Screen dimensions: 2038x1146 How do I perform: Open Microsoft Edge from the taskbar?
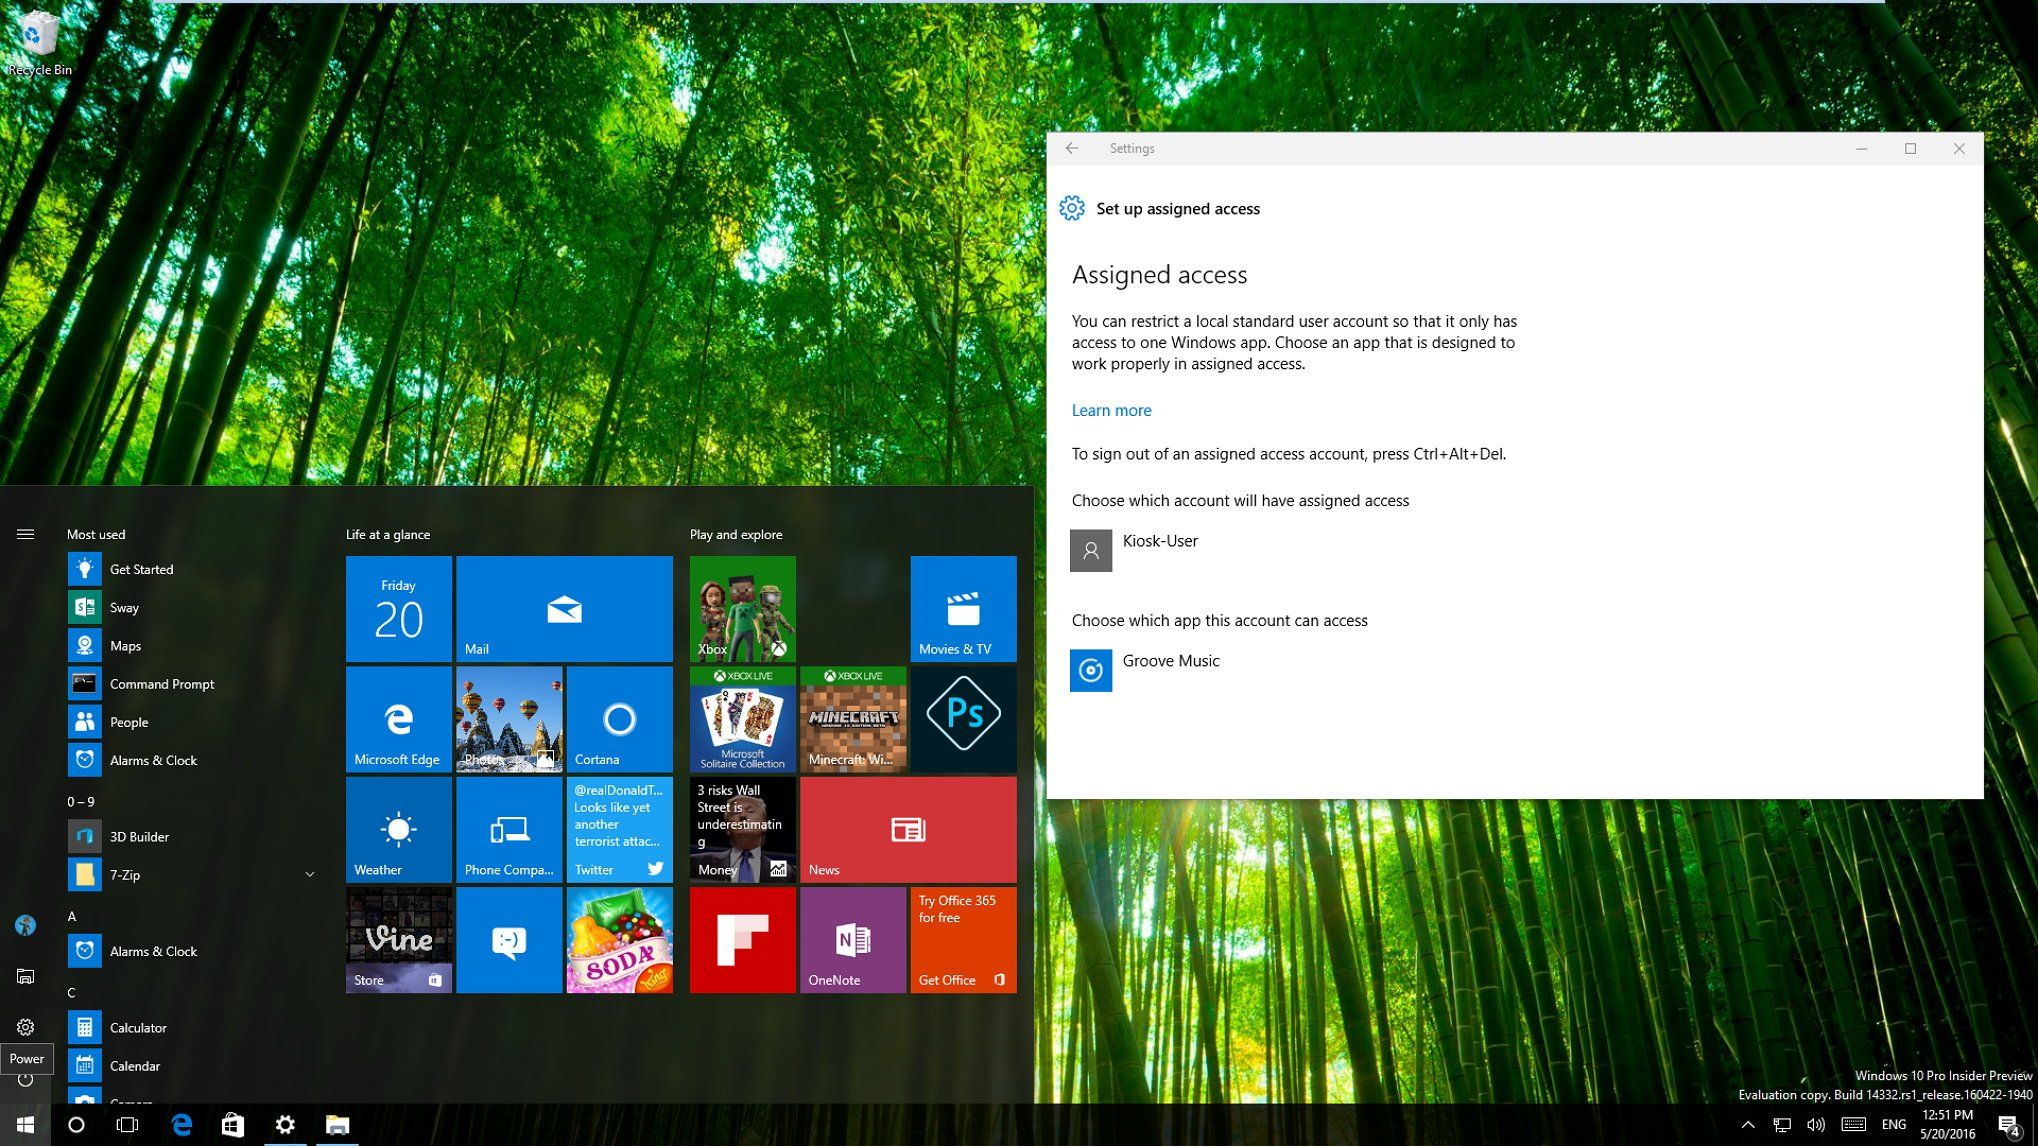(181, 1125)
